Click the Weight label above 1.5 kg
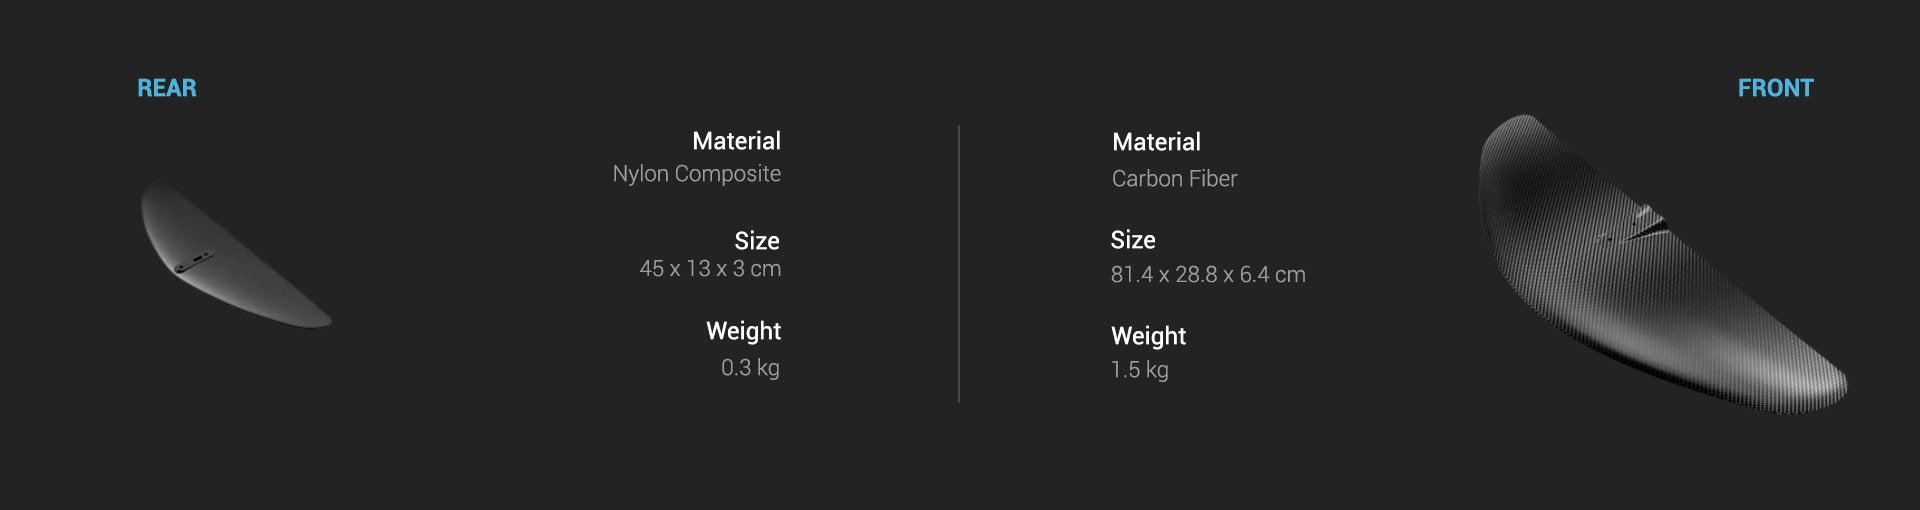 (1148, 336)
